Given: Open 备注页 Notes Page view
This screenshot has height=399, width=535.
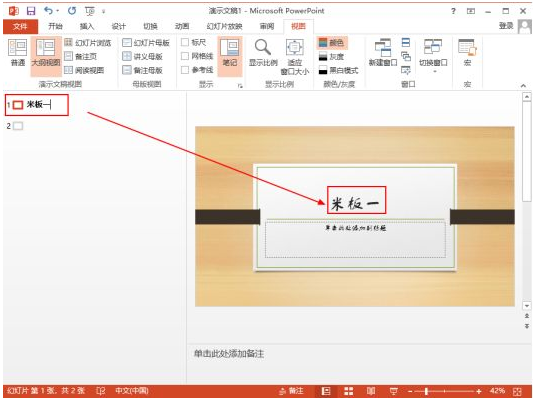Looking at the screenshot, I should click(x=81, y=56).
